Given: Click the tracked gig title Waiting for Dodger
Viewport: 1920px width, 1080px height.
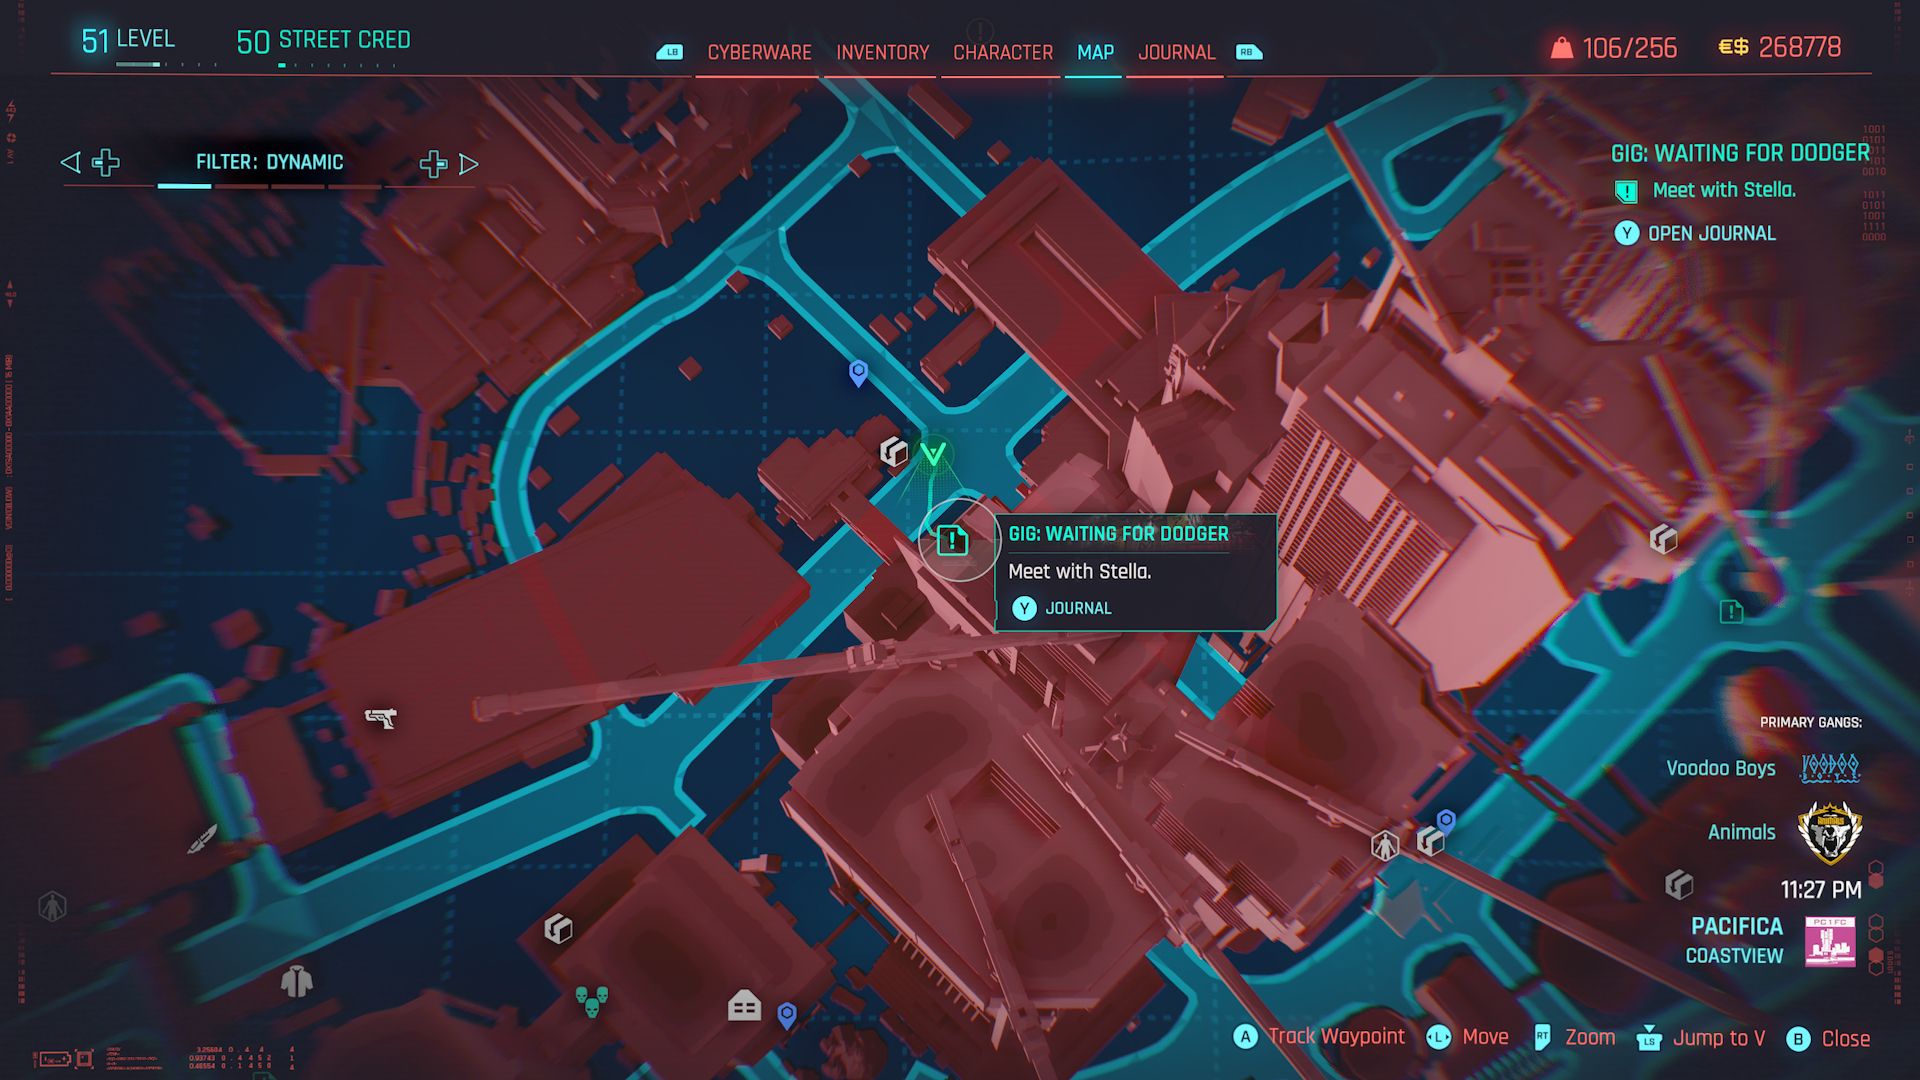Looking at the screenshot, I should click(x=1740, y=153).
